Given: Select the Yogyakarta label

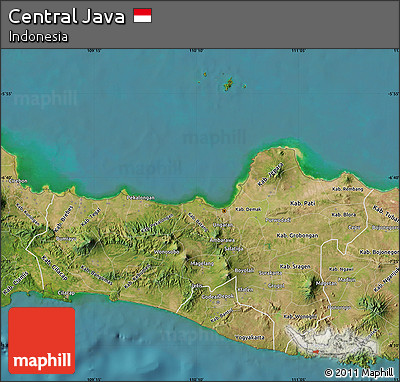Looking at the screenshot, I should point(250,337).
